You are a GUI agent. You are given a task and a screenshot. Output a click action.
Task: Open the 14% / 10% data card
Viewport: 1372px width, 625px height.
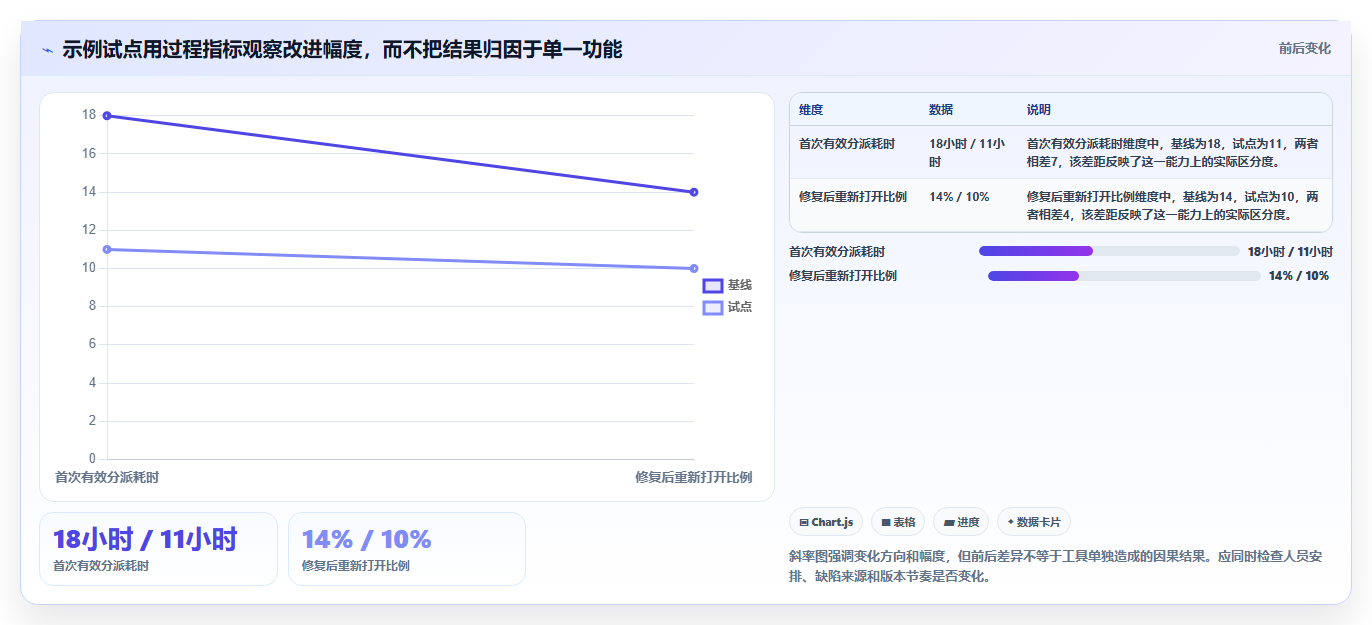pos(406,549)
